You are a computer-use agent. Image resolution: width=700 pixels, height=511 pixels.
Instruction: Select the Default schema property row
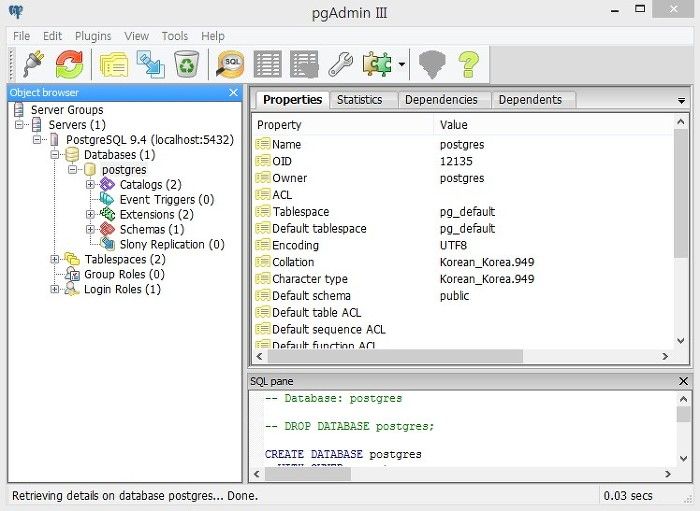point(463,296)
